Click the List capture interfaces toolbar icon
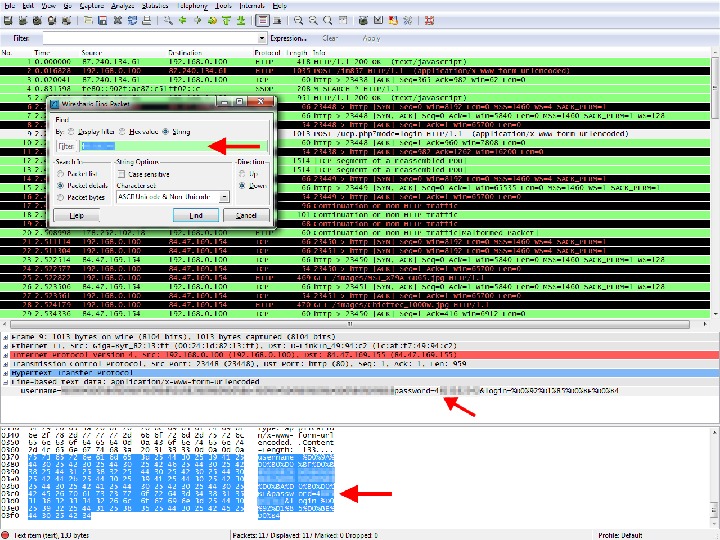The image size is (720, 540). [x=8, y=21]
